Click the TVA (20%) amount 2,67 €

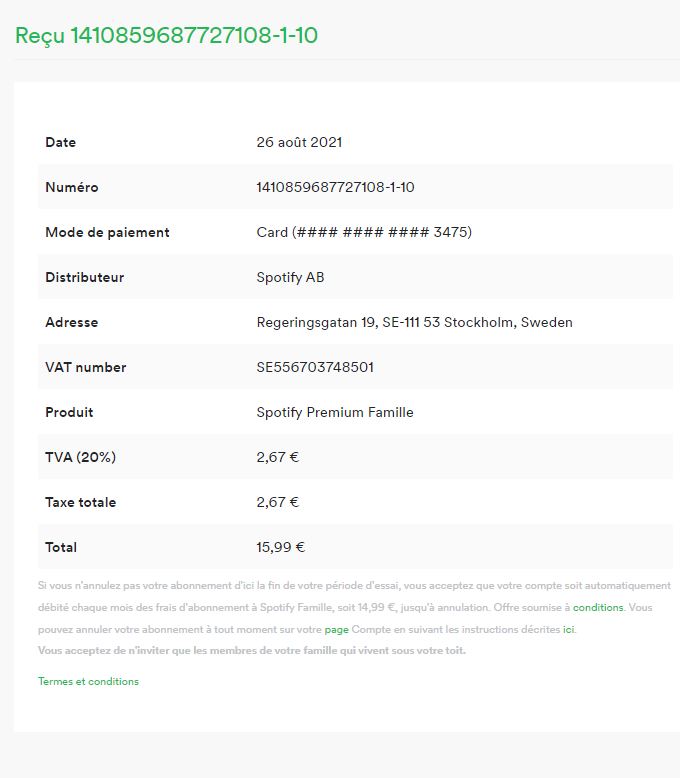click(x=277, y=457)
